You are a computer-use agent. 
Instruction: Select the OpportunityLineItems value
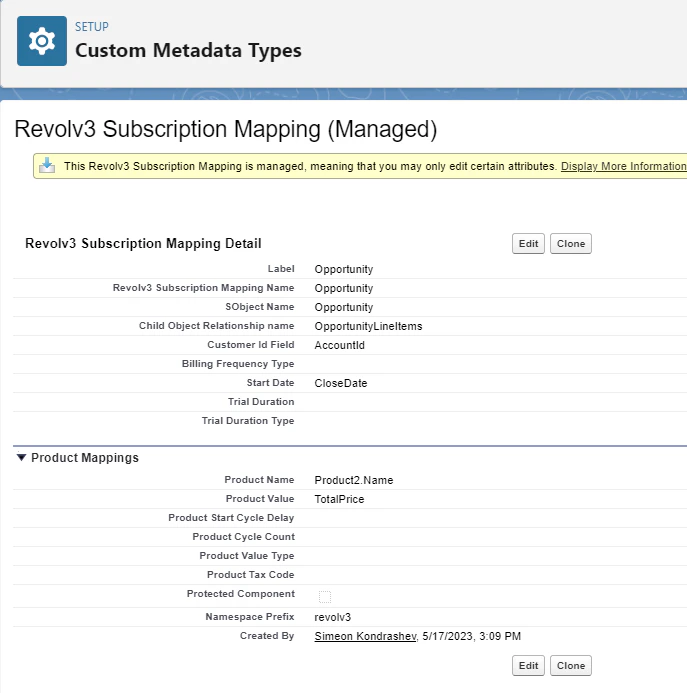[x=368, y=326]
